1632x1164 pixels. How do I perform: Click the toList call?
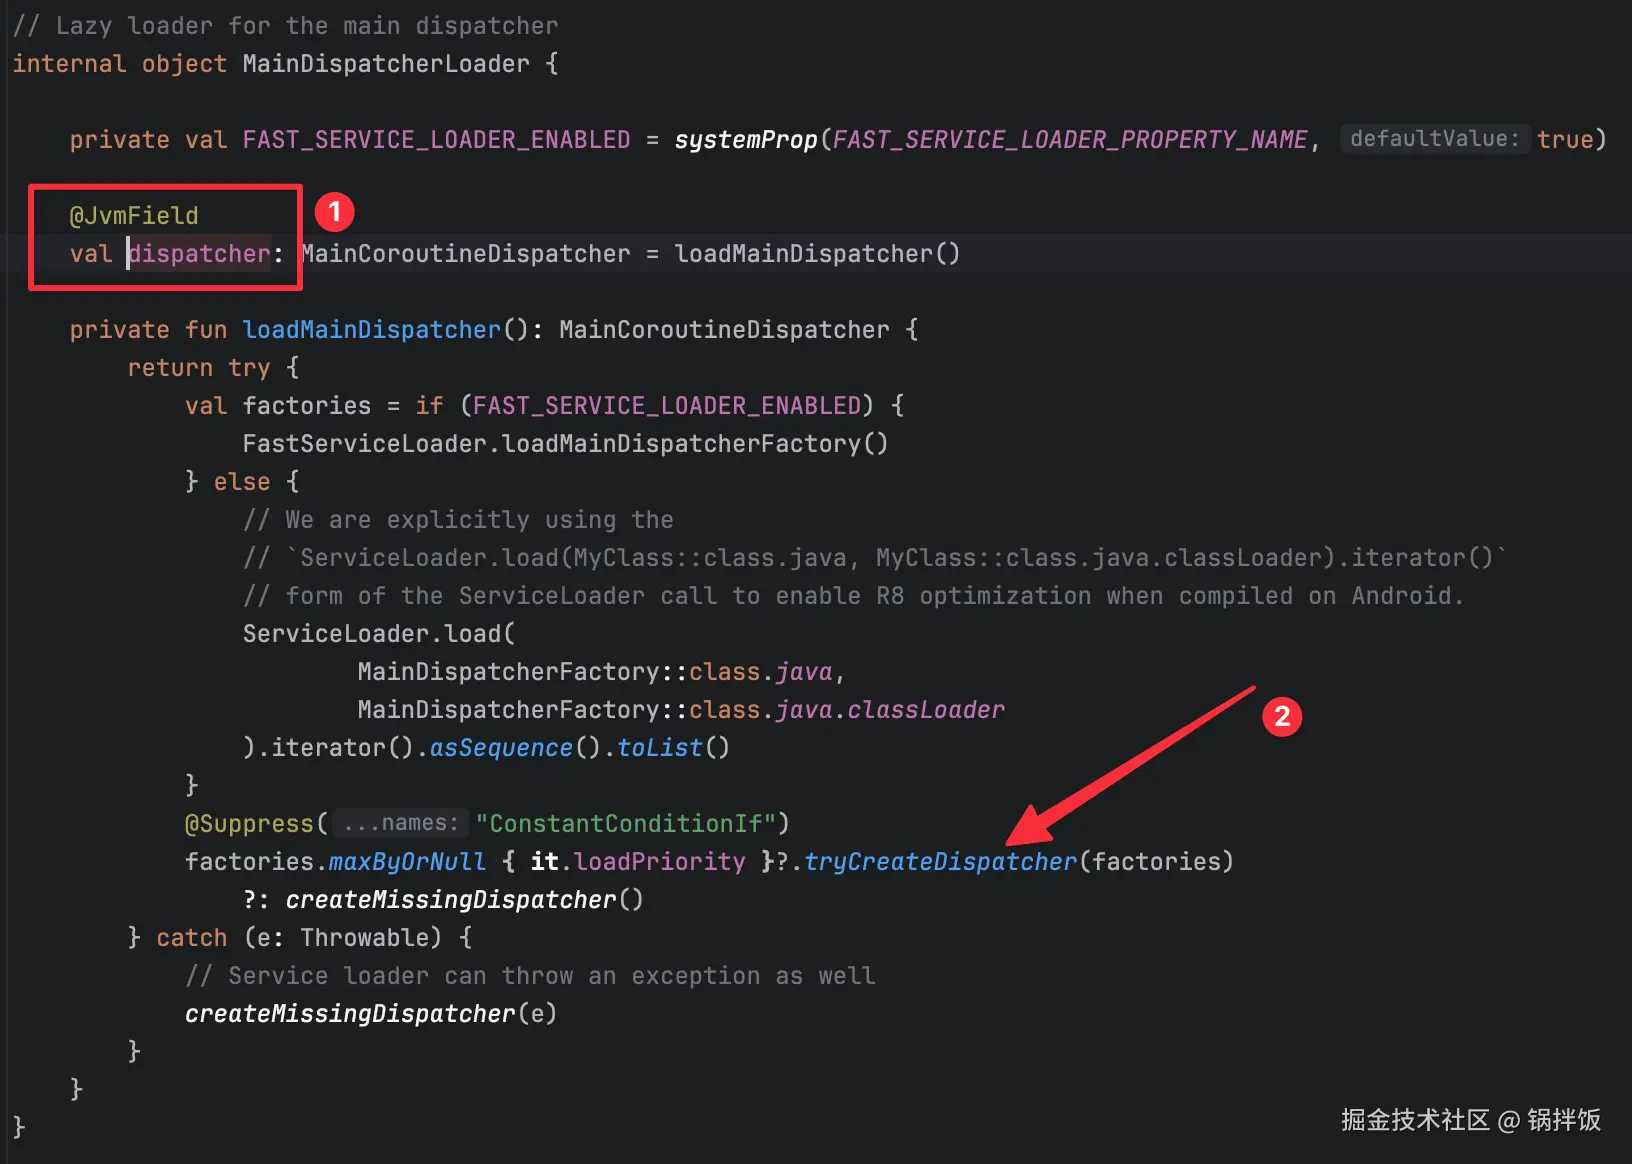(x=660, y=748)
